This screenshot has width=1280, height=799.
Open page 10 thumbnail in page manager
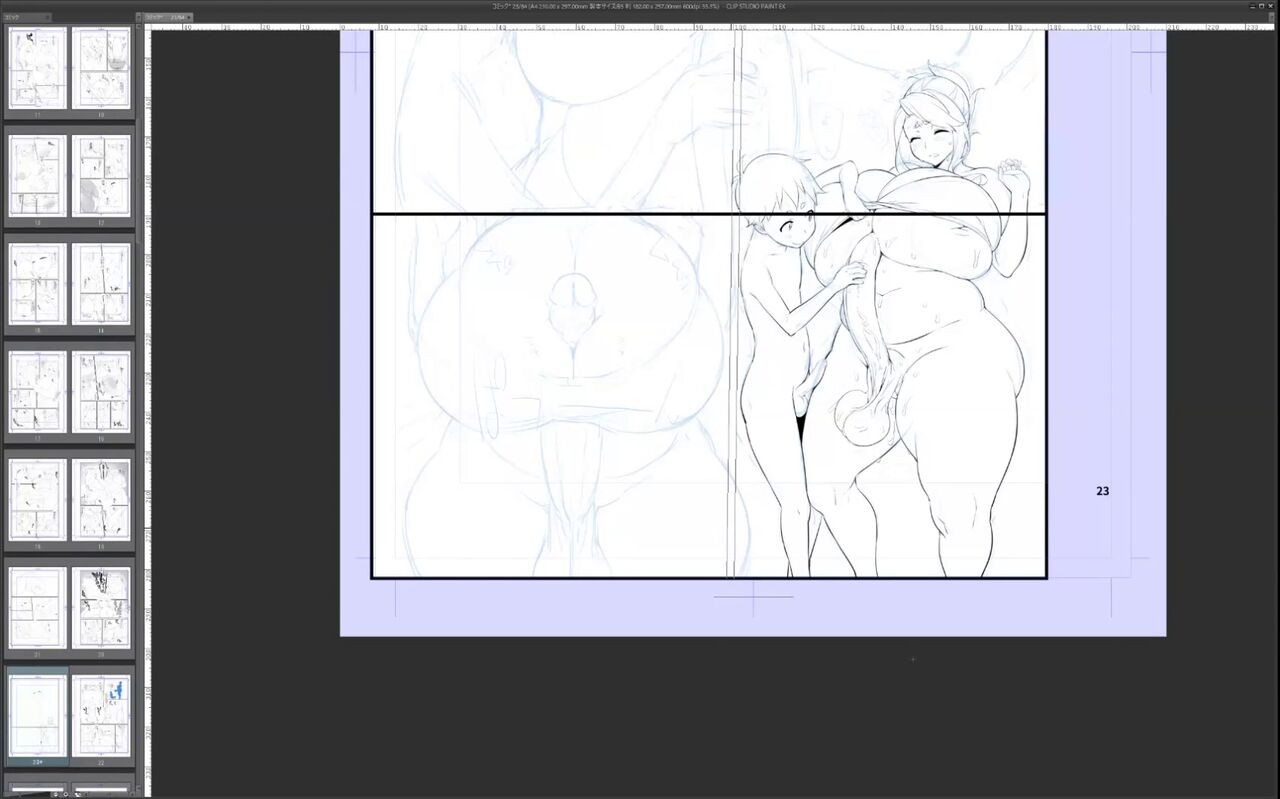click(101, 68)
